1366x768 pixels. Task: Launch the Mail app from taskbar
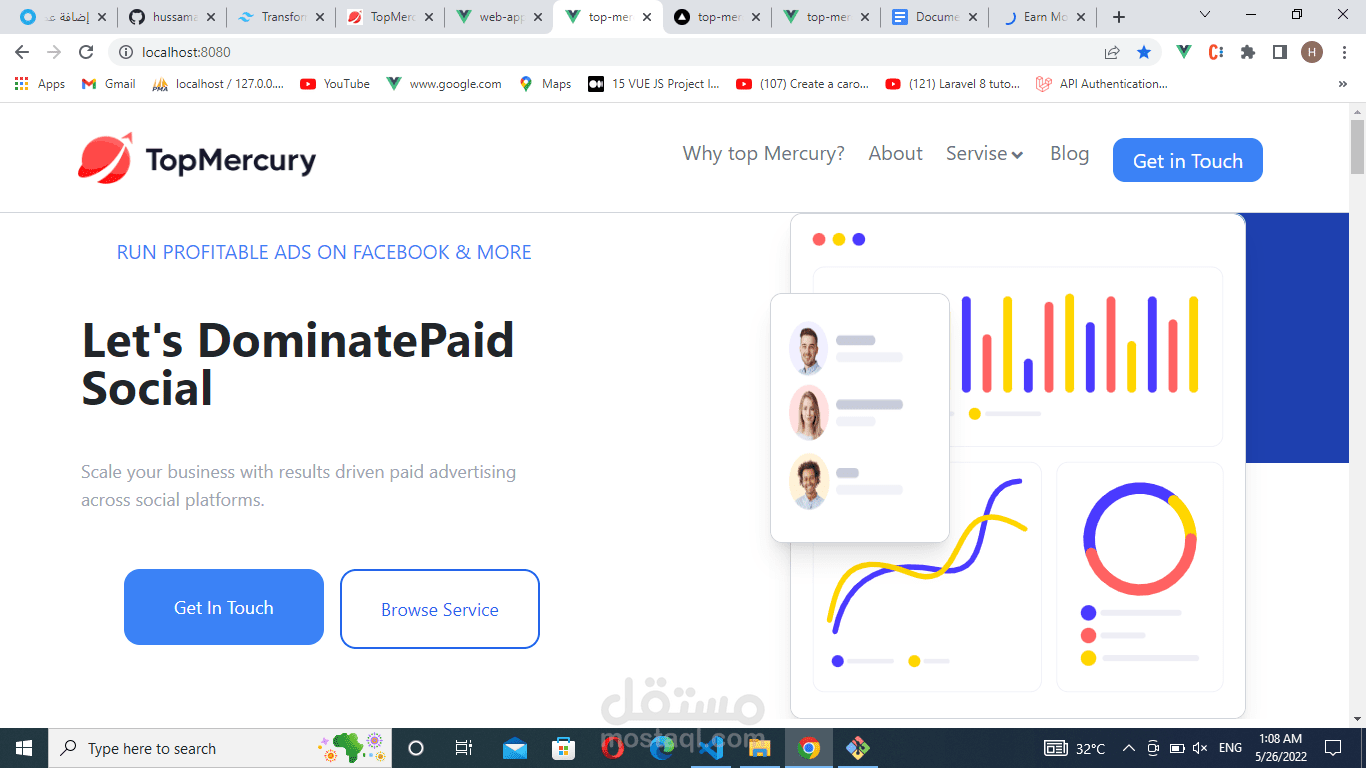click(x=514, y=748)
